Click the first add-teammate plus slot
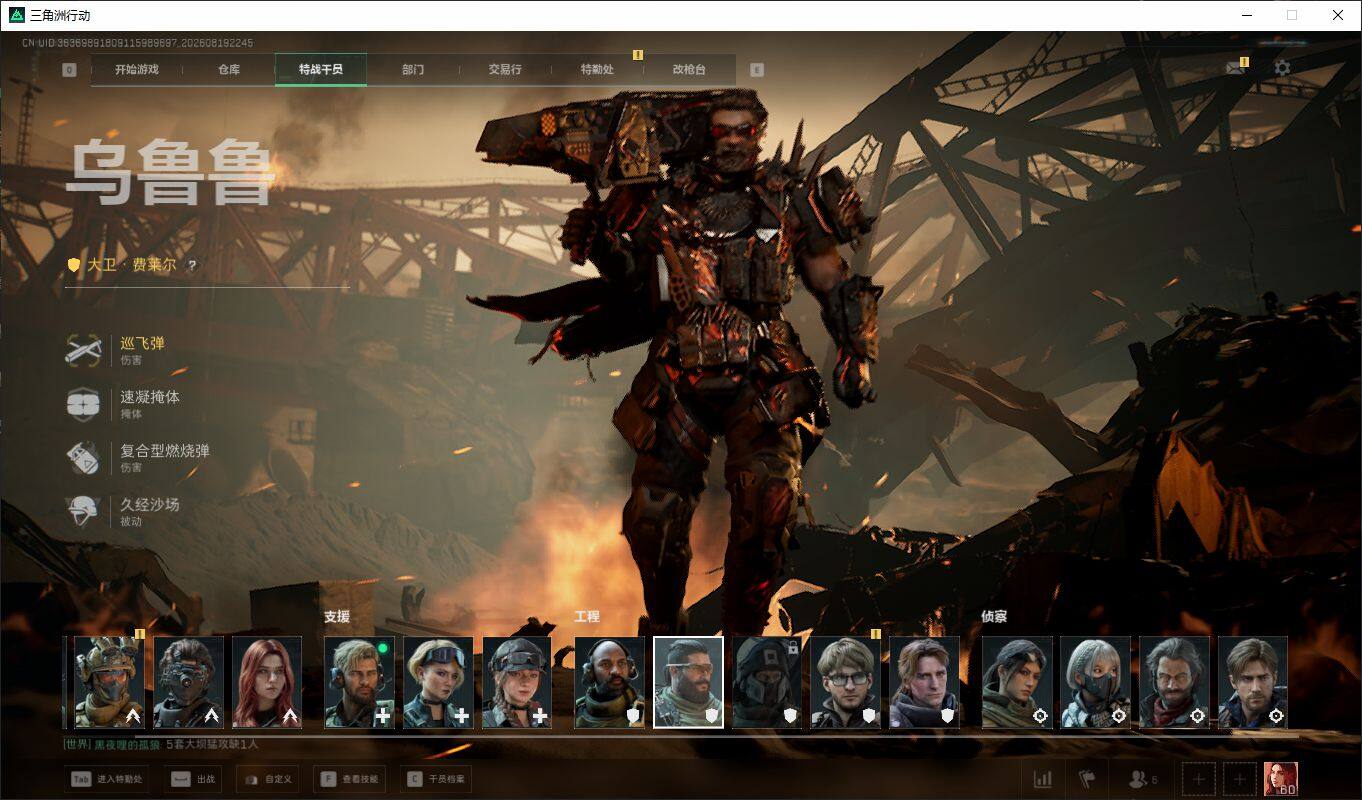1362x800 pixels. pyautogui.click(x=1199, y=779)
